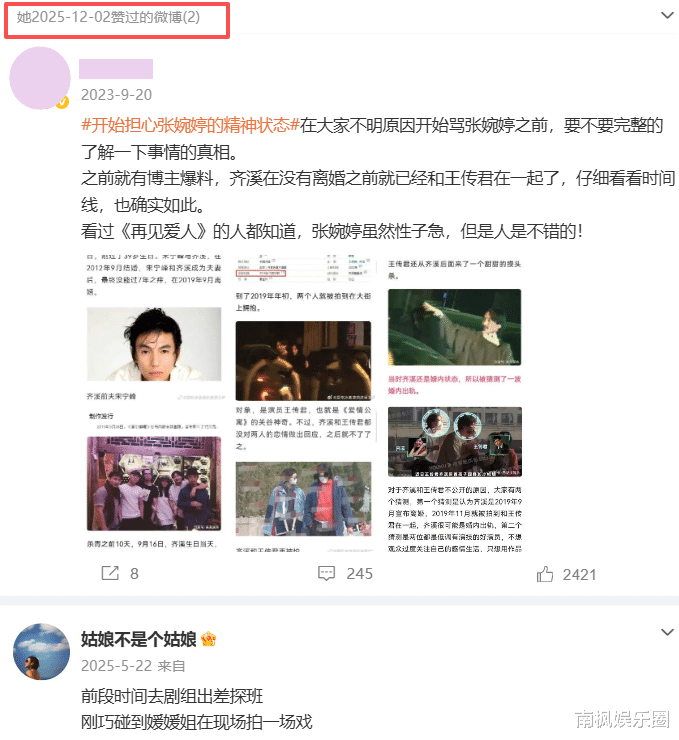Open thumbnail of two masked people walking
This screenshot has height=740, width=679.
(x=303, y=499)
